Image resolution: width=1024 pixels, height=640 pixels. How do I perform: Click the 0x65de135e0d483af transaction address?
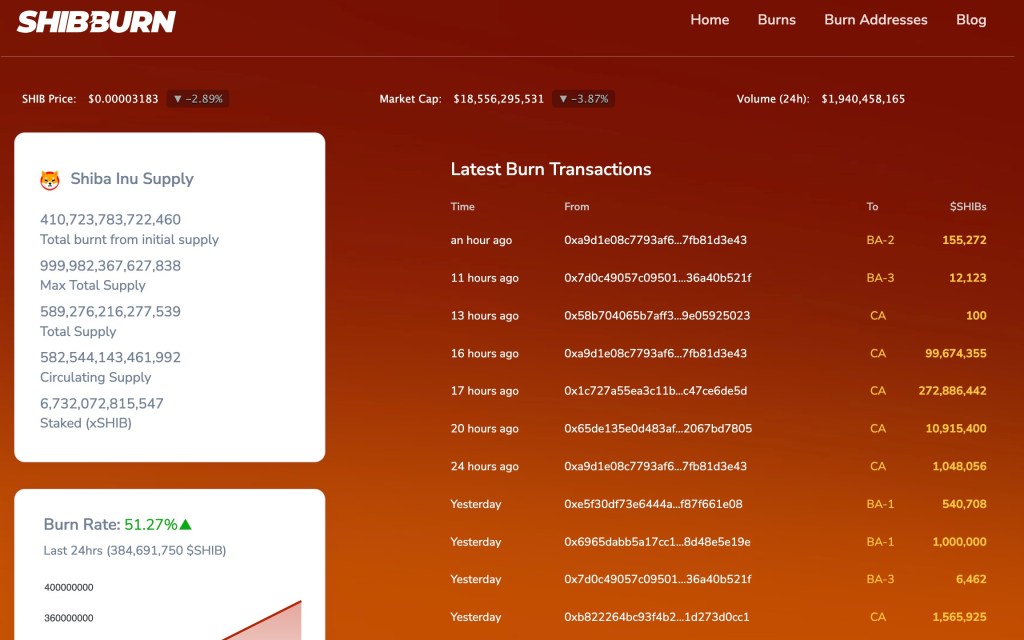(658, 429)
